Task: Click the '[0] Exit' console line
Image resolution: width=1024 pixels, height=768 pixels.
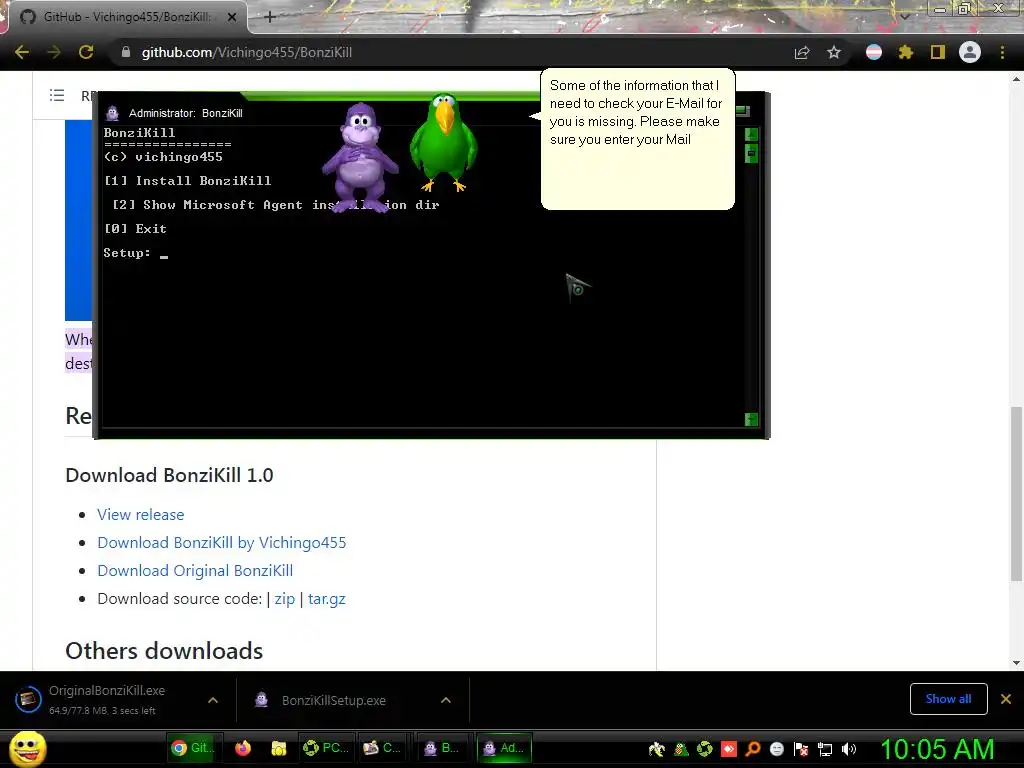Action: click(x=135, y=229)
